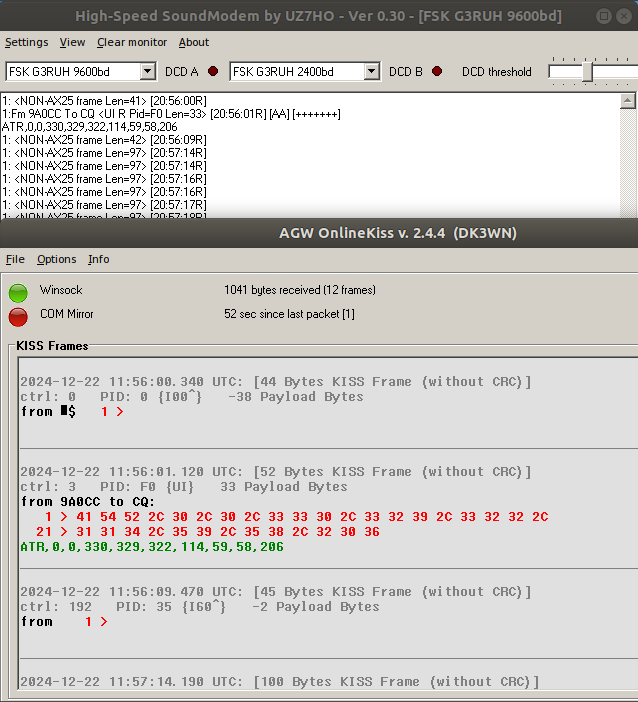Open File menu in AGW OnlineKiss
Image resolution: width=638 pixels, height=702 pixels.
click(x=15, y=259)
